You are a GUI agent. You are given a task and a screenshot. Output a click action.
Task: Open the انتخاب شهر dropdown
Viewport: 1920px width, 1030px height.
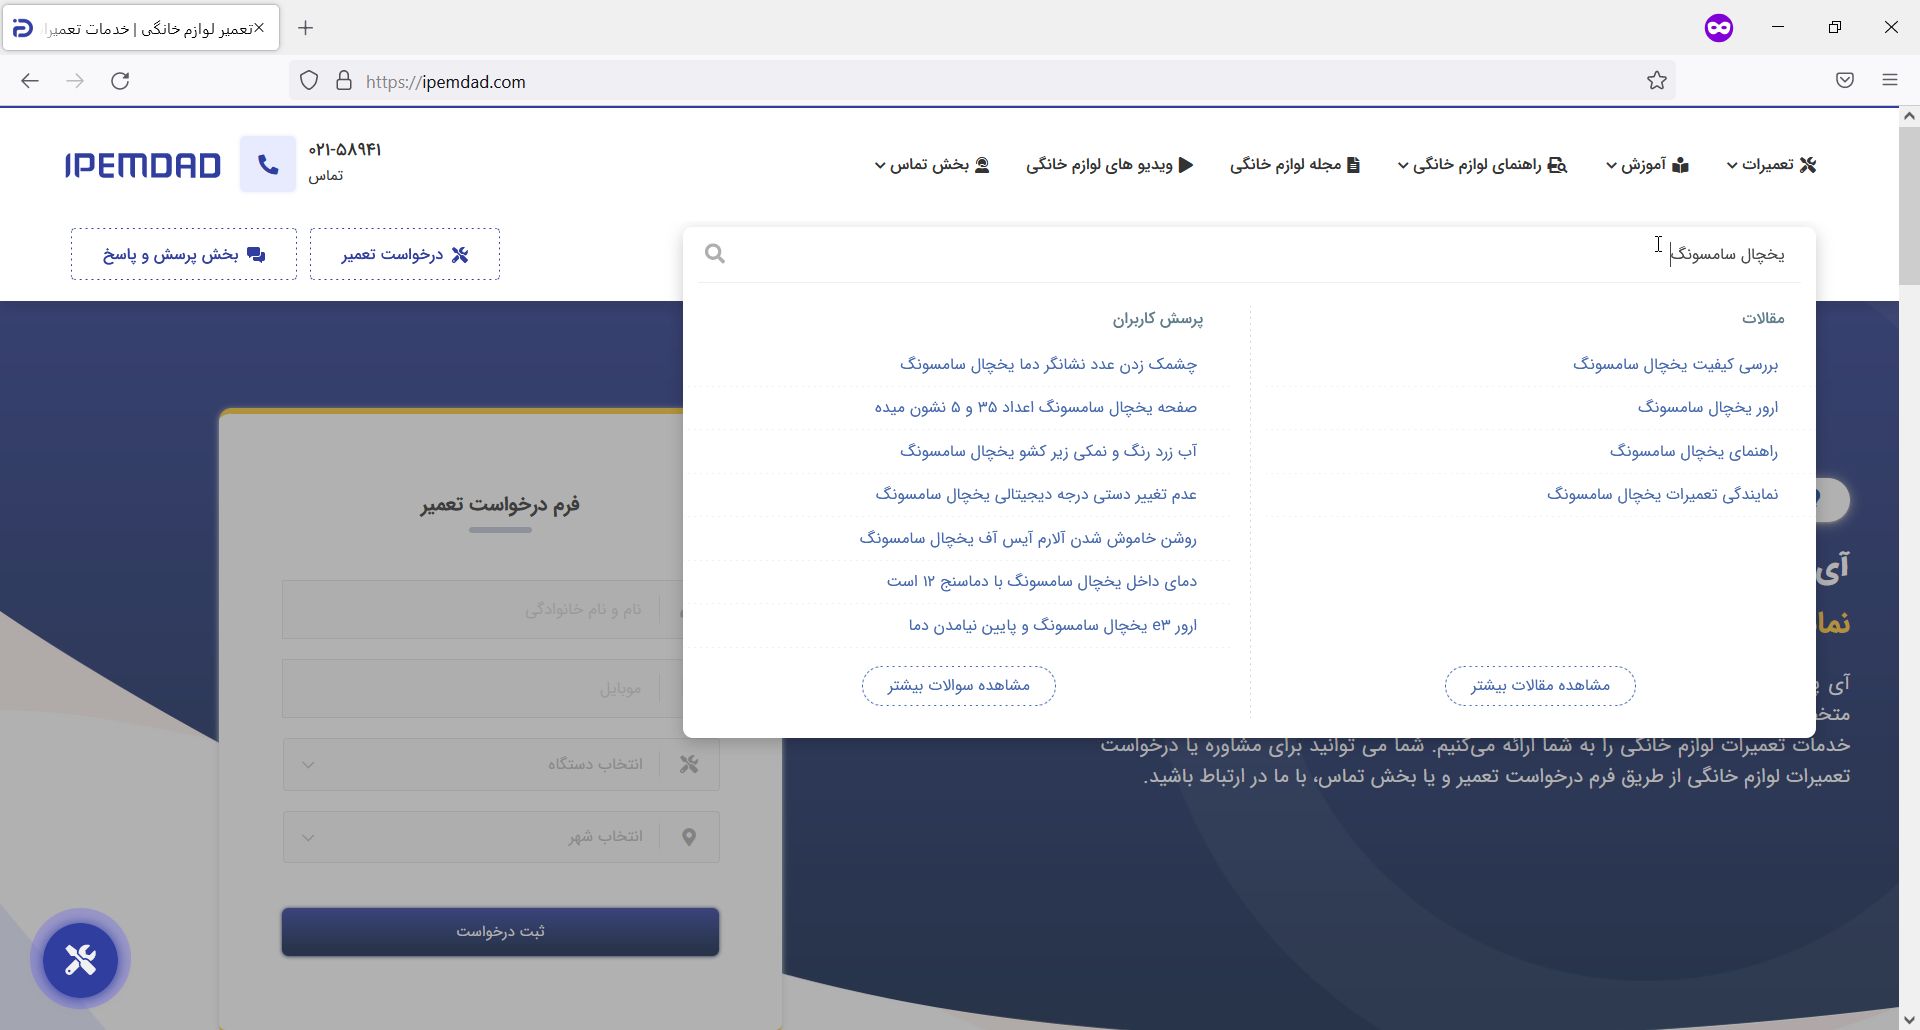(501, 837)
